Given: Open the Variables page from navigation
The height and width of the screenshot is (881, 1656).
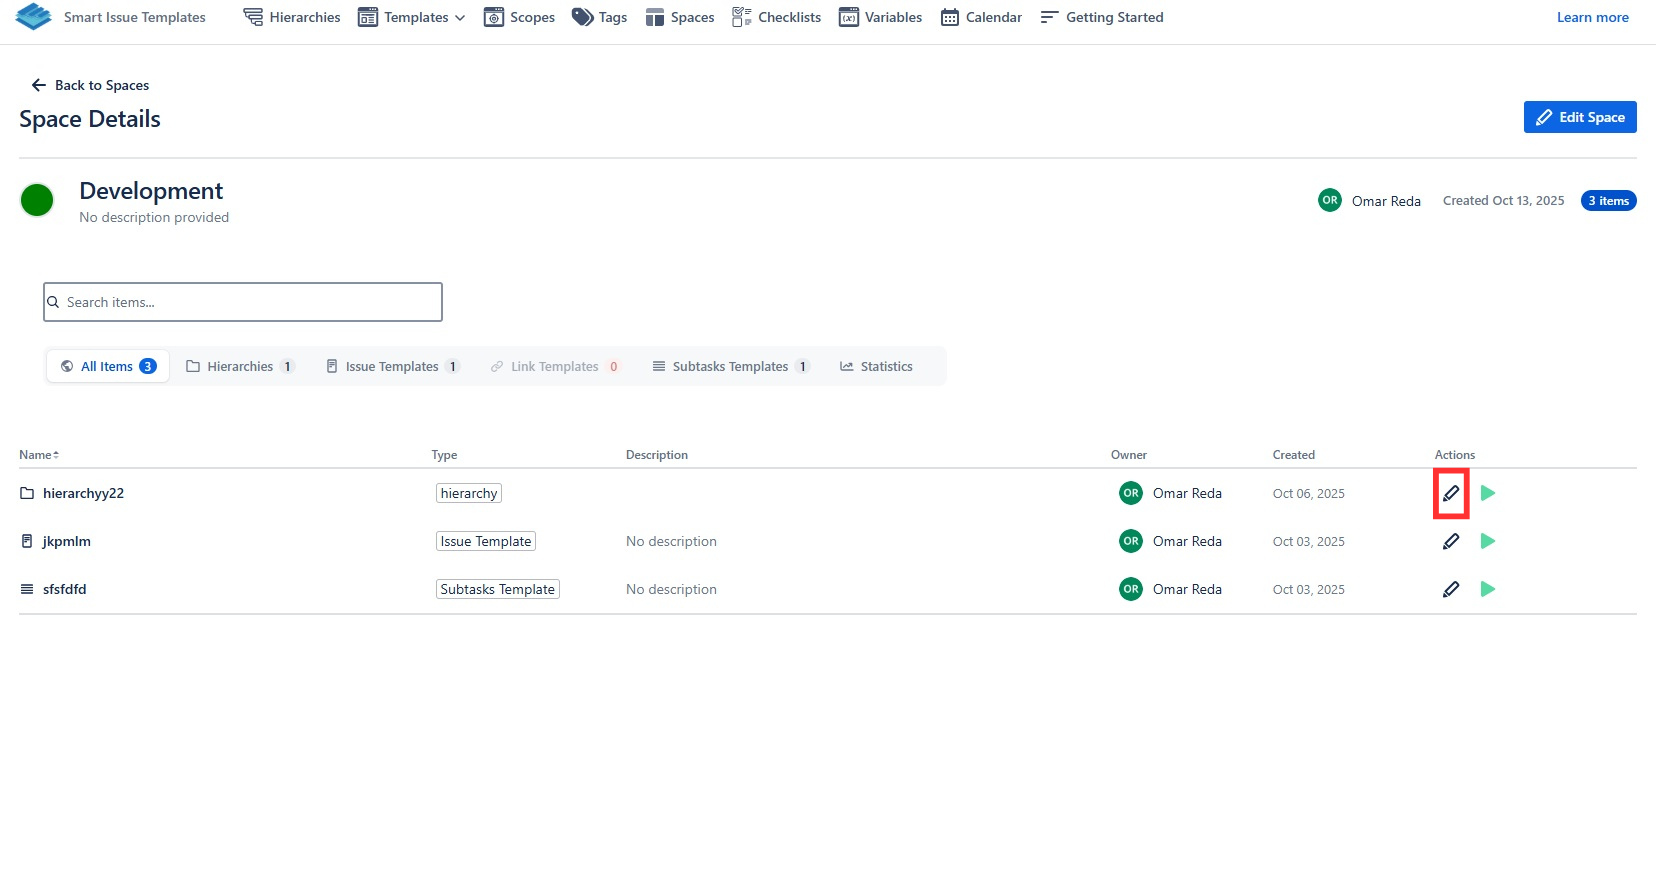Looking at the screenshot, I should (x=880, y=17).
